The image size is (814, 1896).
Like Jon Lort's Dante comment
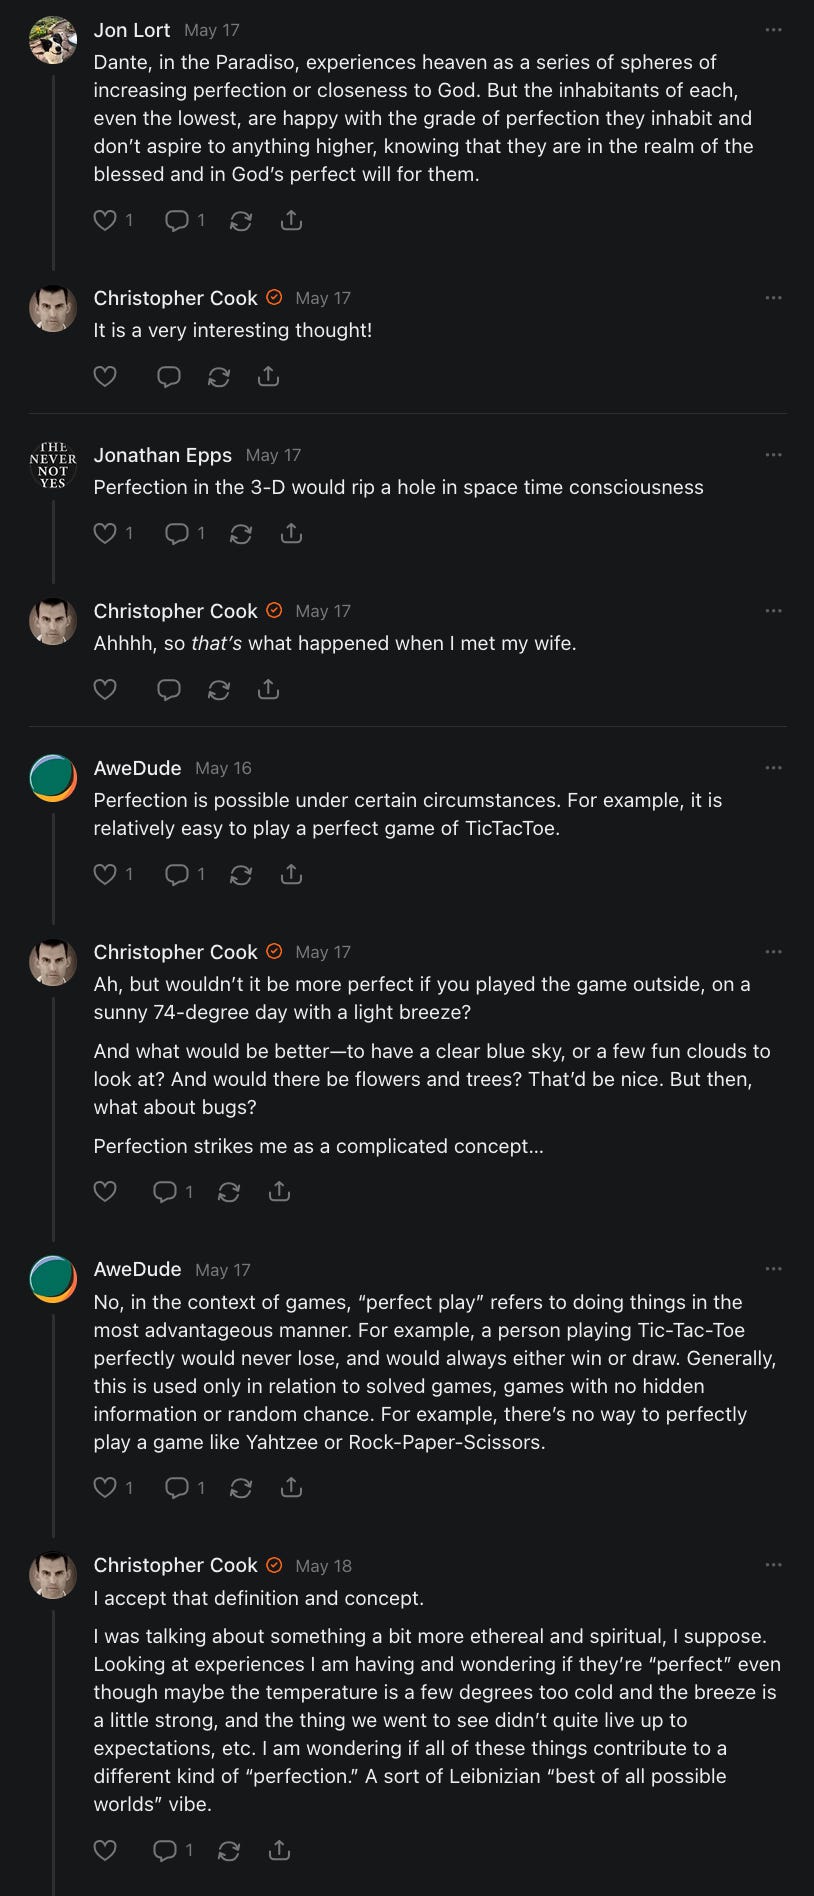point(105,220)
